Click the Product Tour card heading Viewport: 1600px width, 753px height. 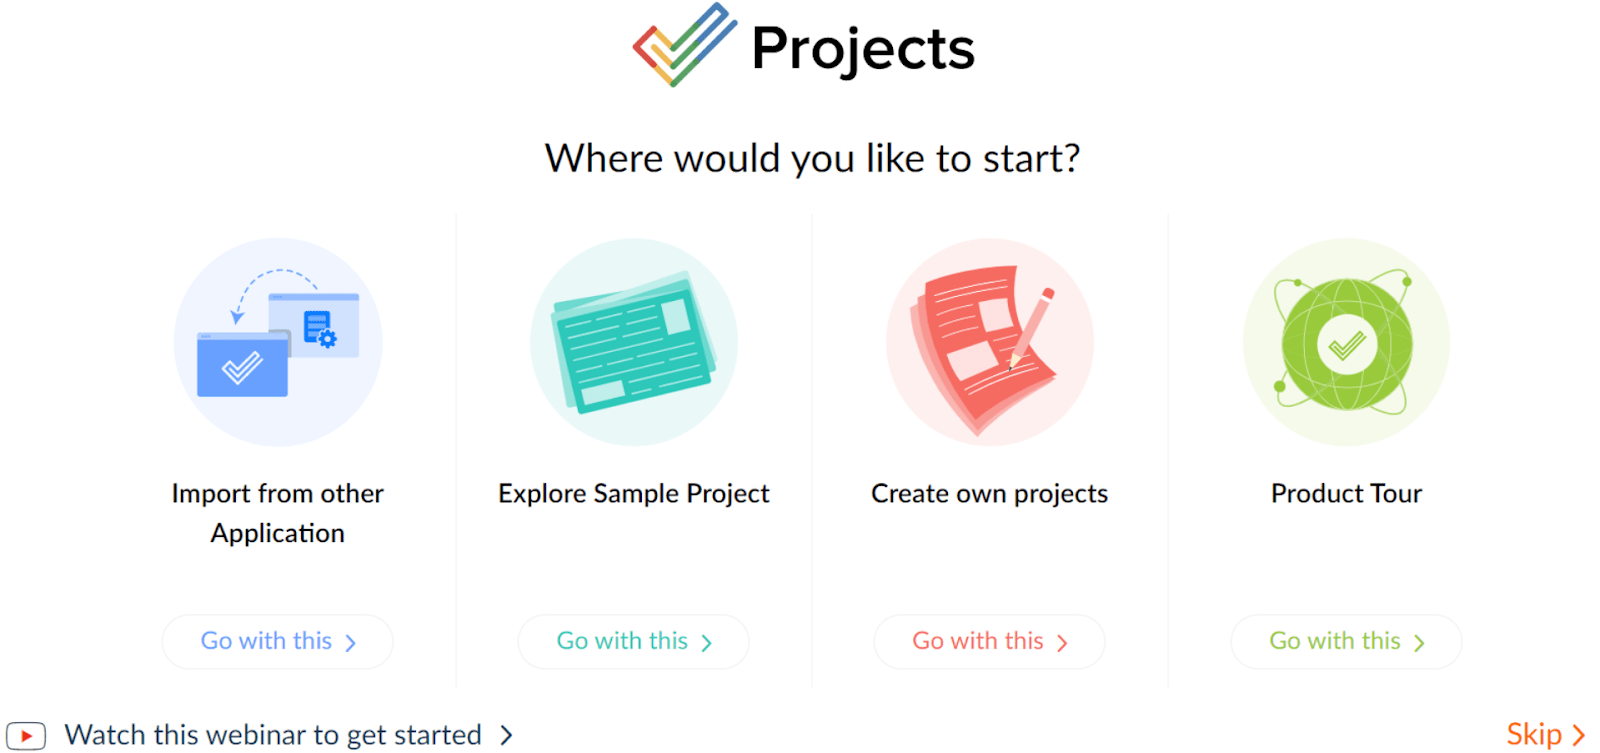[1344, 493]
